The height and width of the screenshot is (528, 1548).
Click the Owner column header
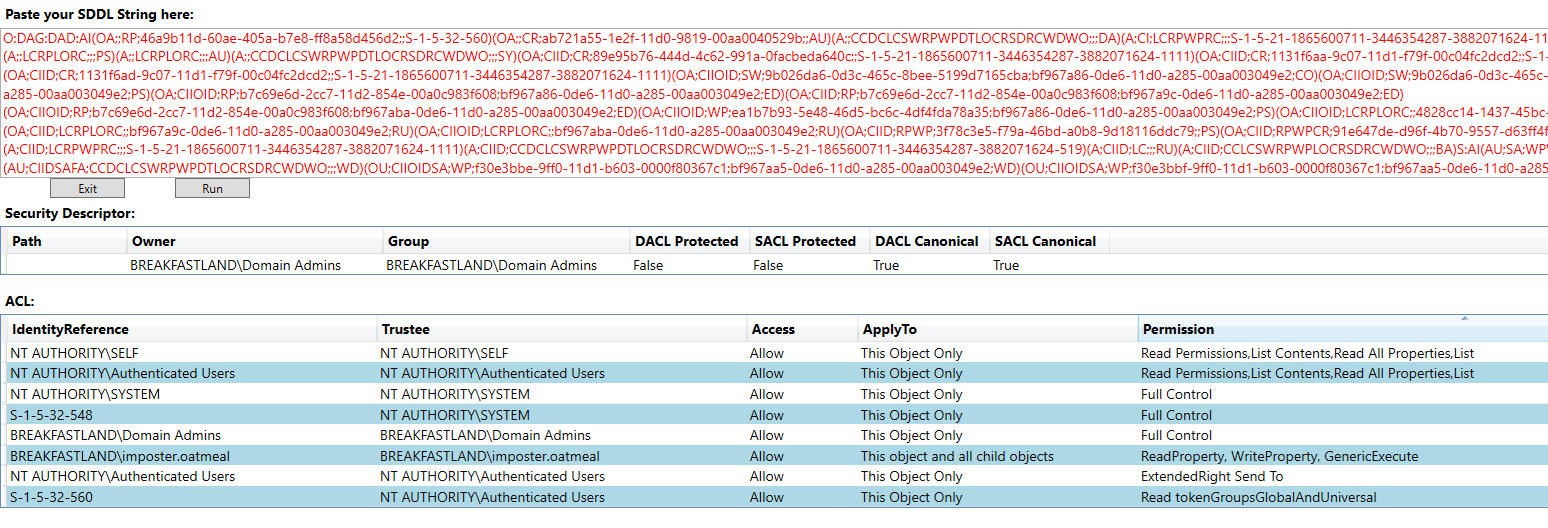pyautogui.click(x=154, y=241)
